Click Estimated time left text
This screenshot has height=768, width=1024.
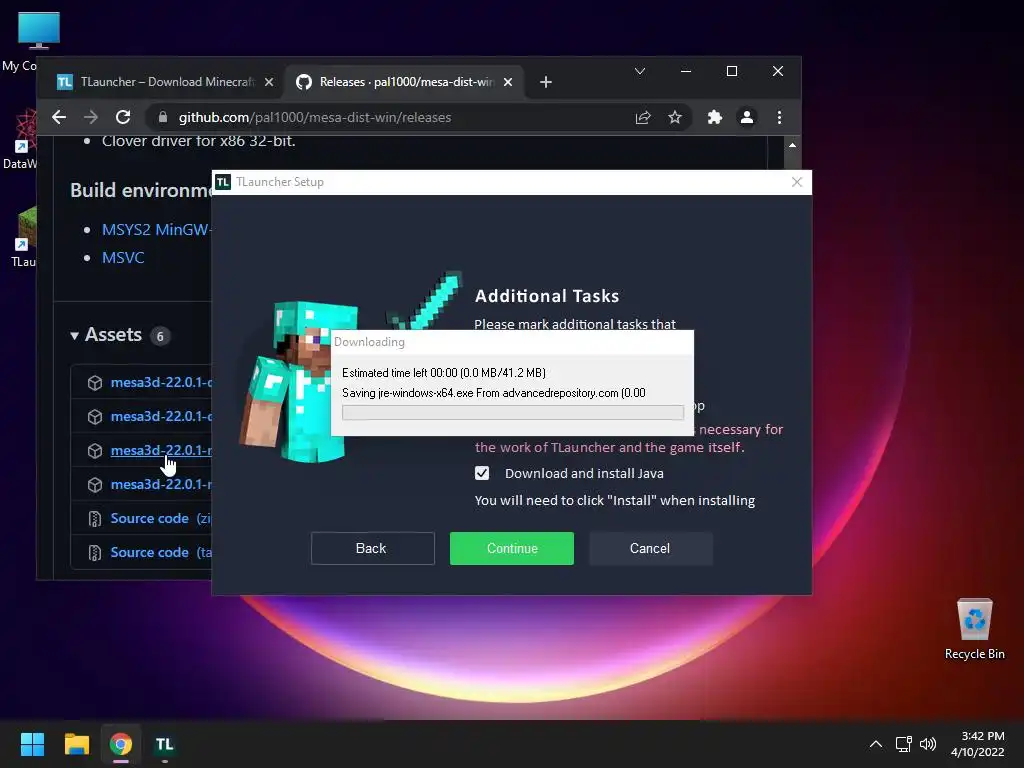pyautogui.click(x=444, y=373)
